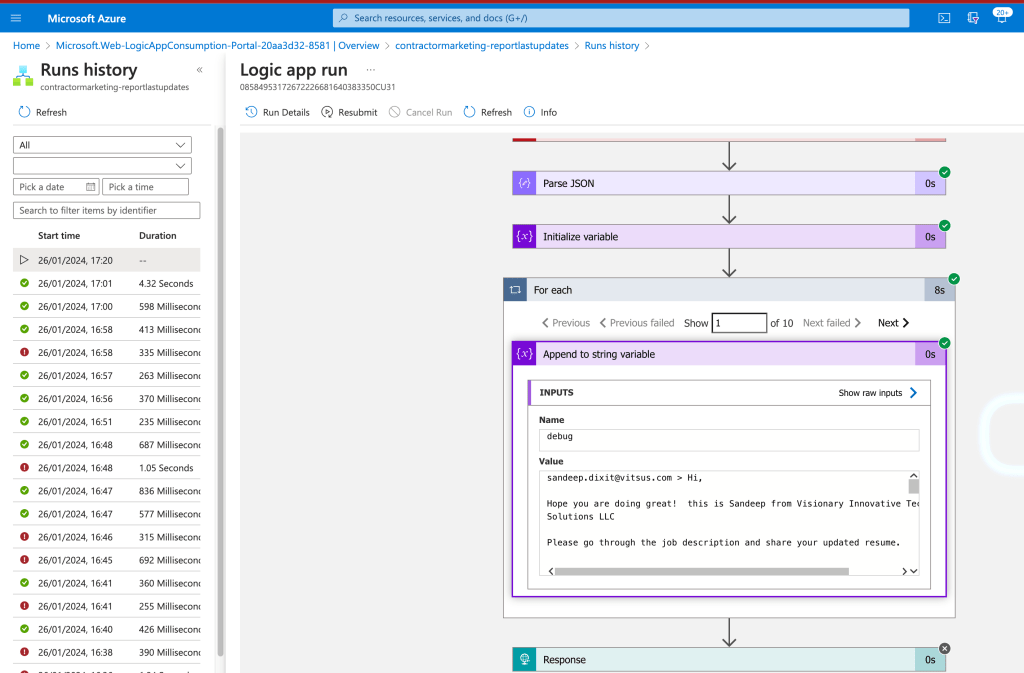This screenshot has width=1024, height=673.
Task: Collapse the For each header
Action: (x=729, y=290)
